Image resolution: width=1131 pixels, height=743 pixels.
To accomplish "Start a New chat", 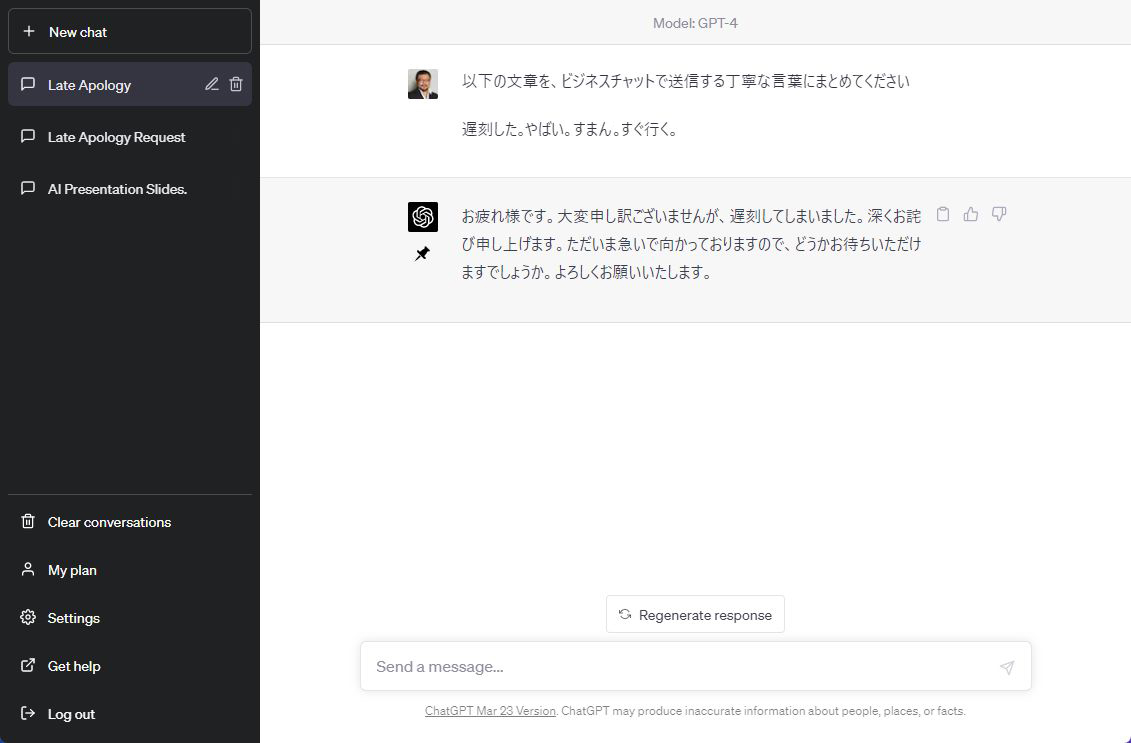I will click(130, 32).
